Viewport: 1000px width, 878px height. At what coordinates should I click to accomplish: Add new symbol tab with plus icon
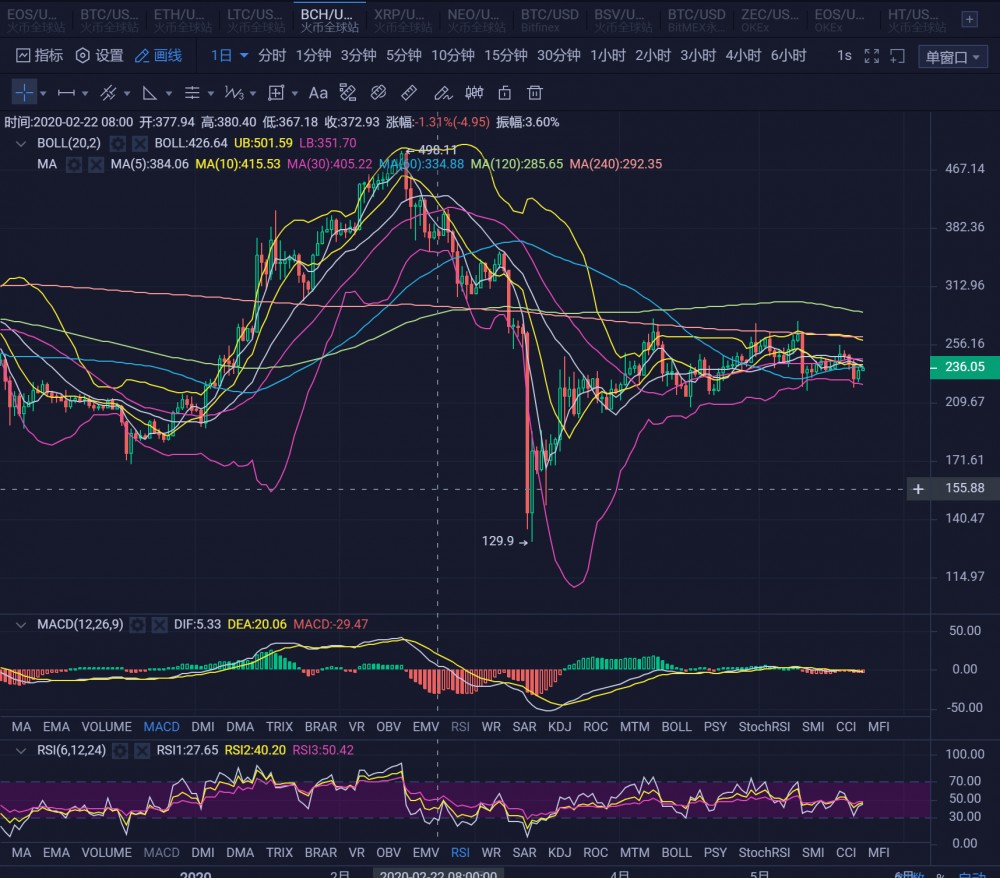(x=969, y=19)
